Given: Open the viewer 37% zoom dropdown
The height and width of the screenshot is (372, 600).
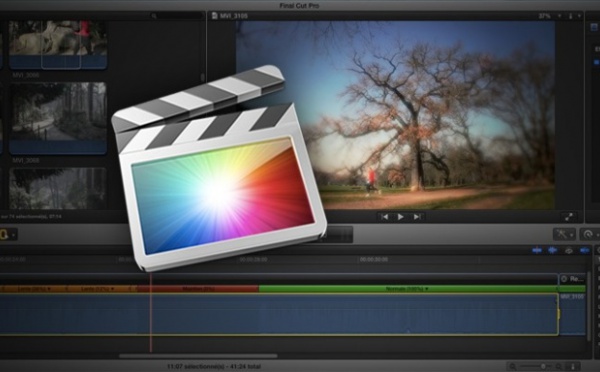Looking at the screenshot, I should [549, 16].
